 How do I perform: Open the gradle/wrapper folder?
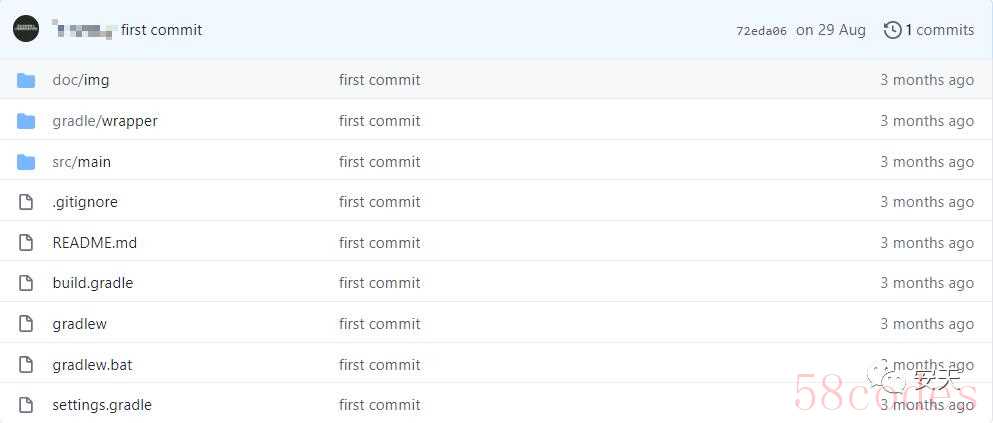105,121
